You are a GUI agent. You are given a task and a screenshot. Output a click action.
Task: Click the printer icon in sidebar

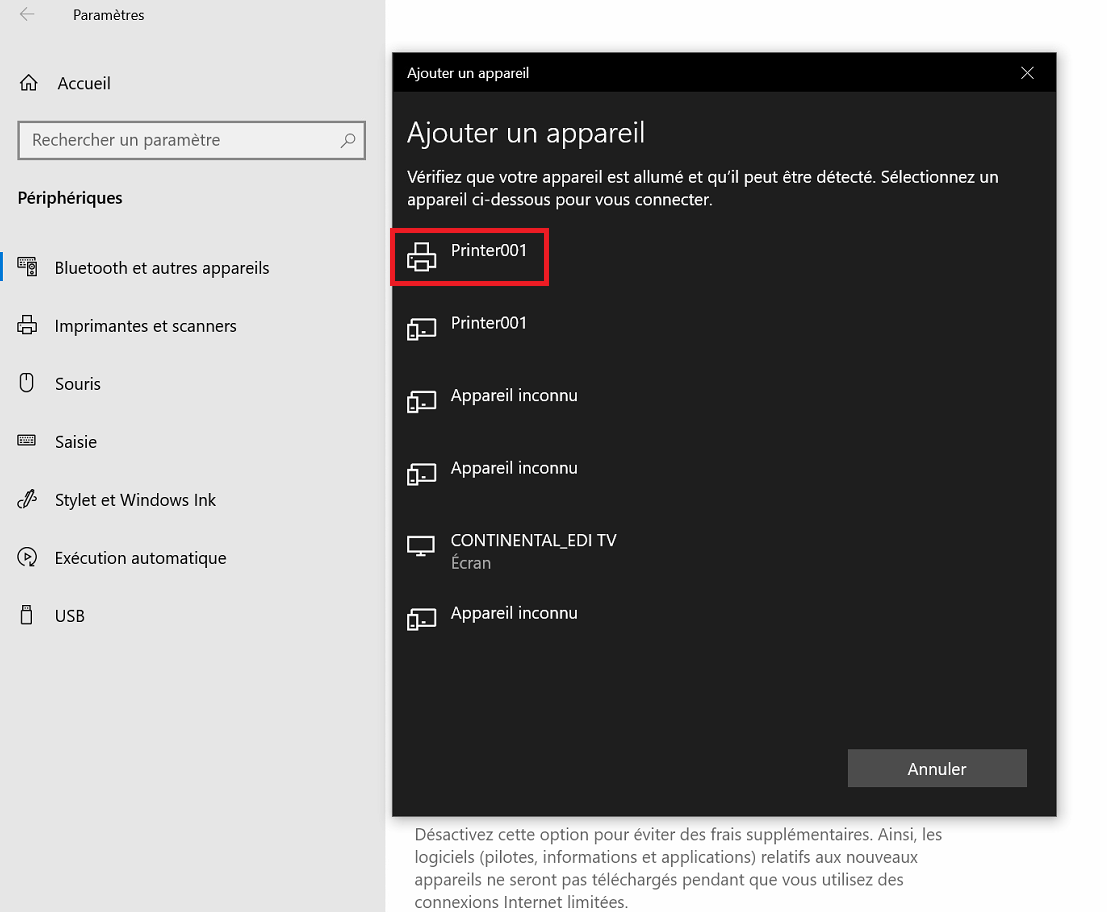[x=27, y=325]
